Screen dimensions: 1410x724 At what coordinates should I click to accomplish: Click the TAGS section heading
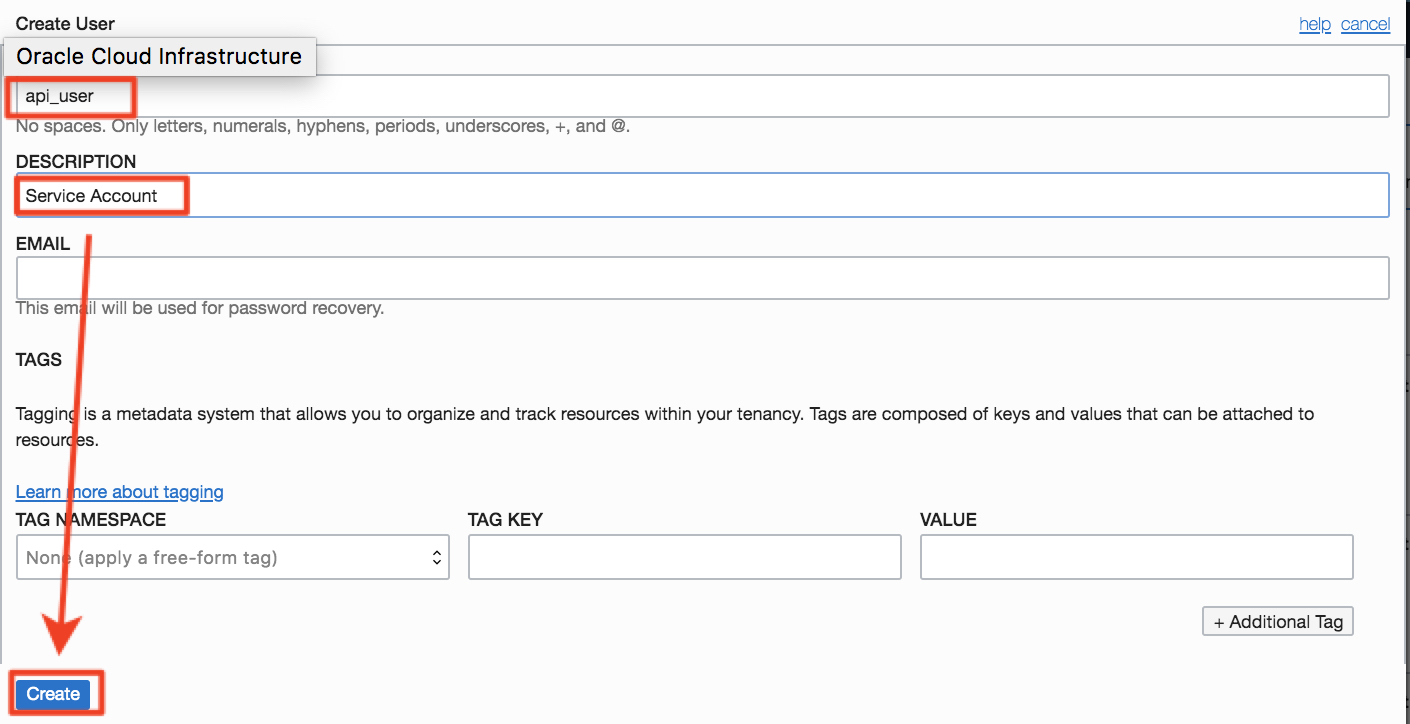(39, 360)
